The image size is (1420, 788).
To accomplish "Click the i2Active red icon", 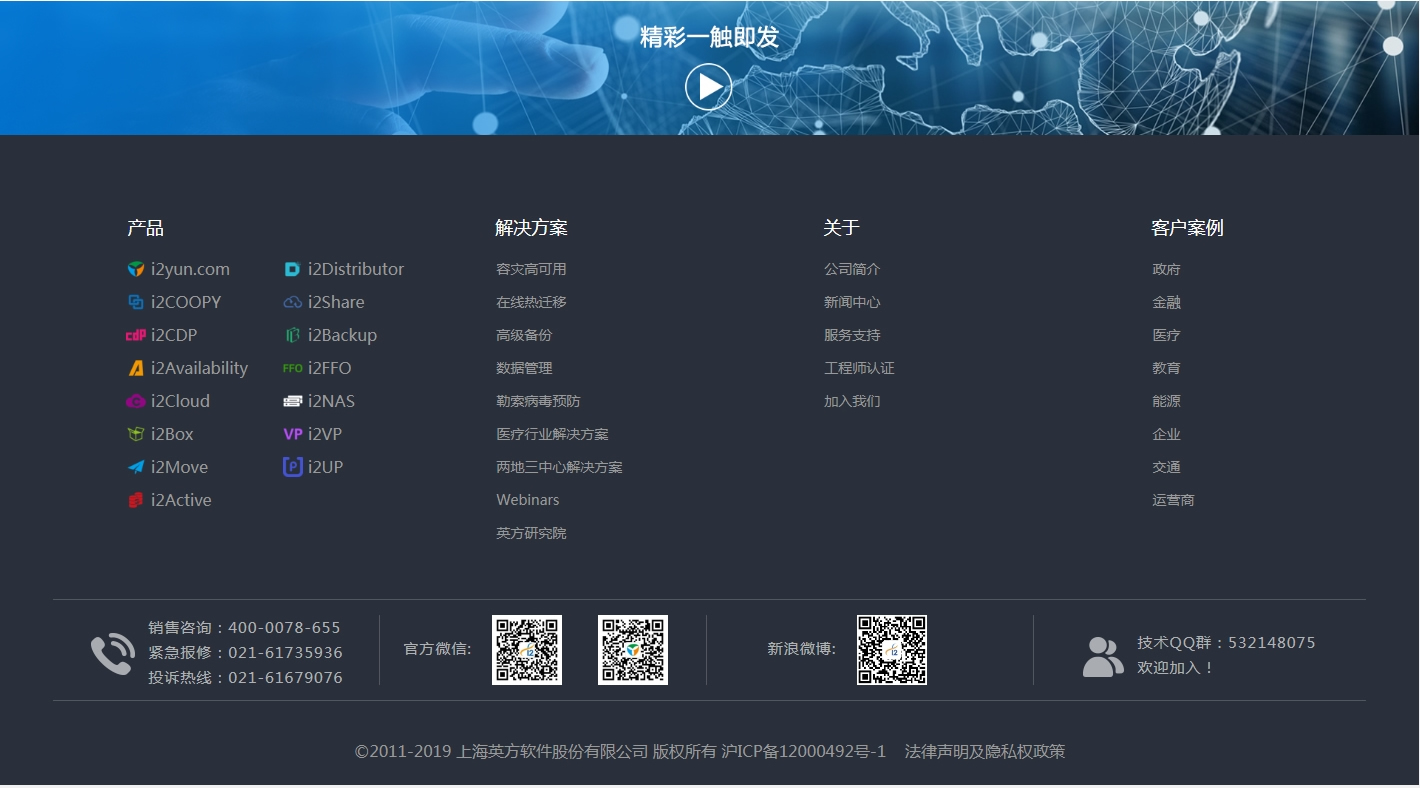I will [136, 500].
